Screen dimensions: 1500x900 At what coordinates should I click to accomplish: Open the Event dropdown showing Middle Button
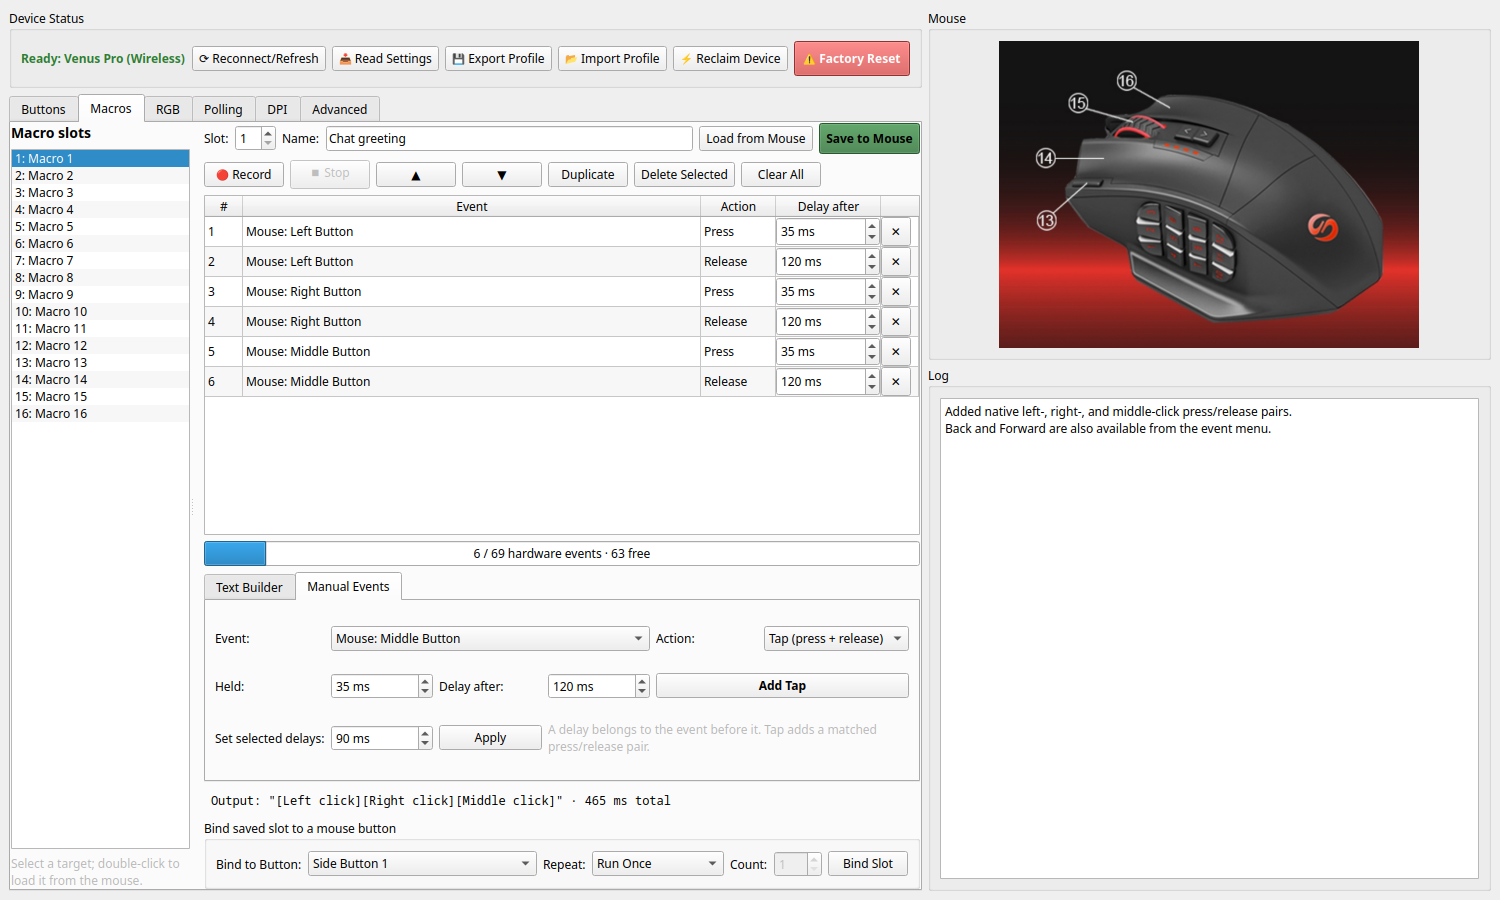pos(490,638)
